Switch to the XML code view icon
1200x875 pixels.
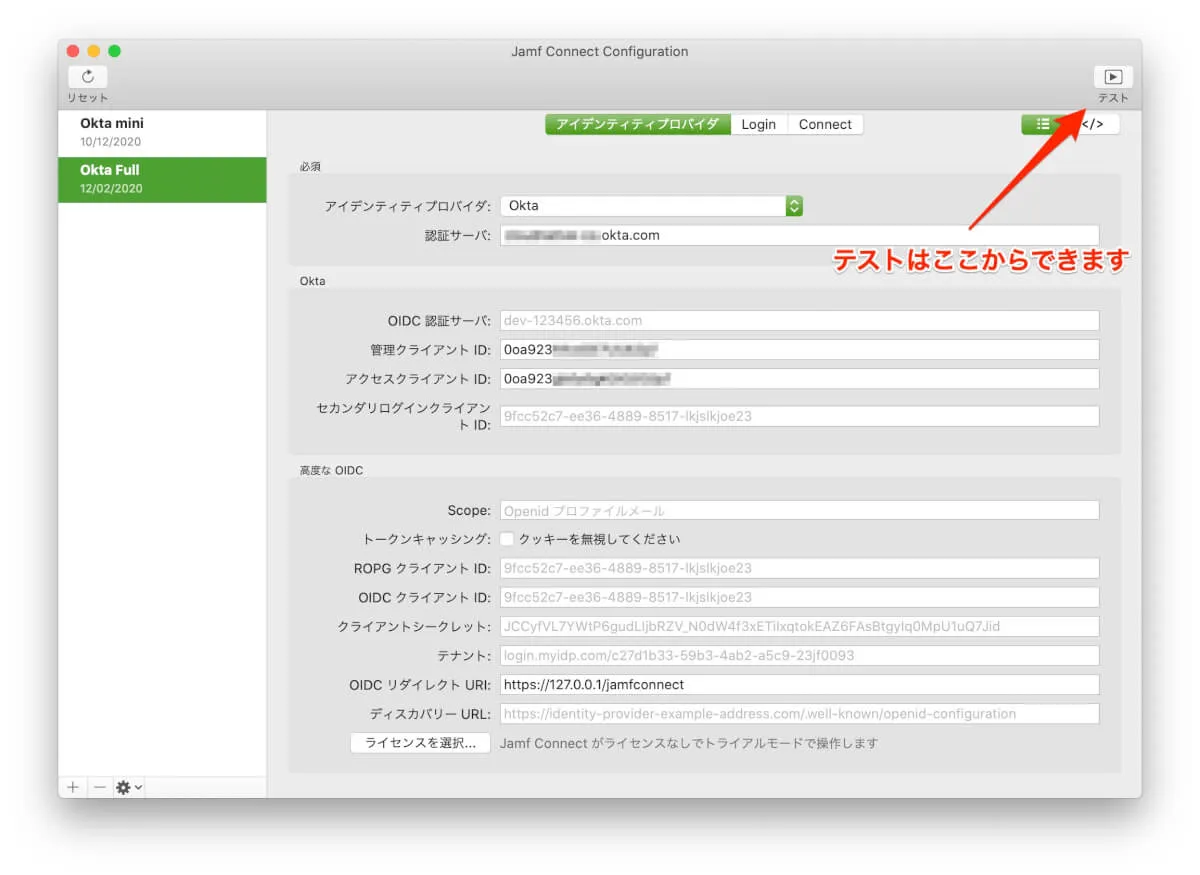[1095, 124]
